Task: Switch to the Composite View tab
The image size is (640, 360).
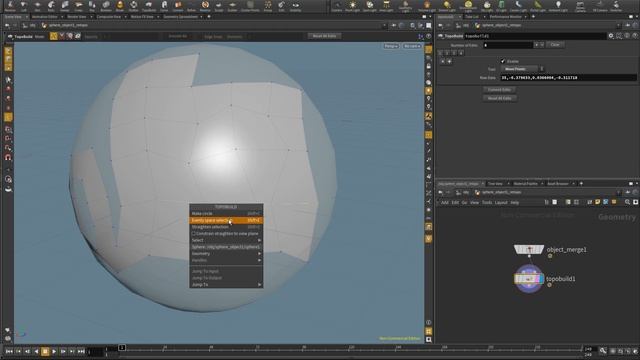Action: [x=109, y=17]
